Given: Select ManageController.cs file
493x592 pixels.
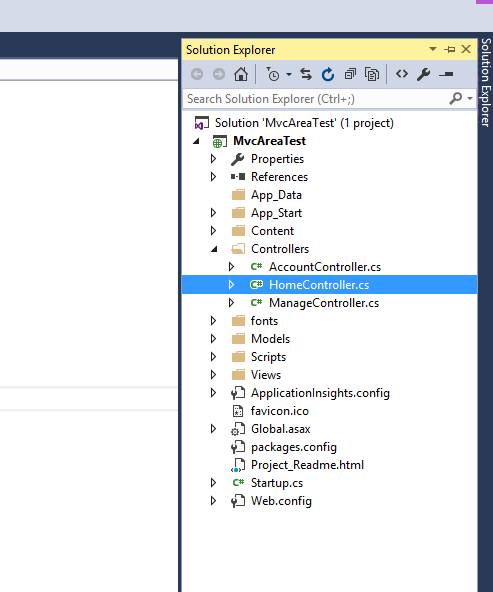Looking at the screenshot, I should pyautogui.click(x=324, y=303).
